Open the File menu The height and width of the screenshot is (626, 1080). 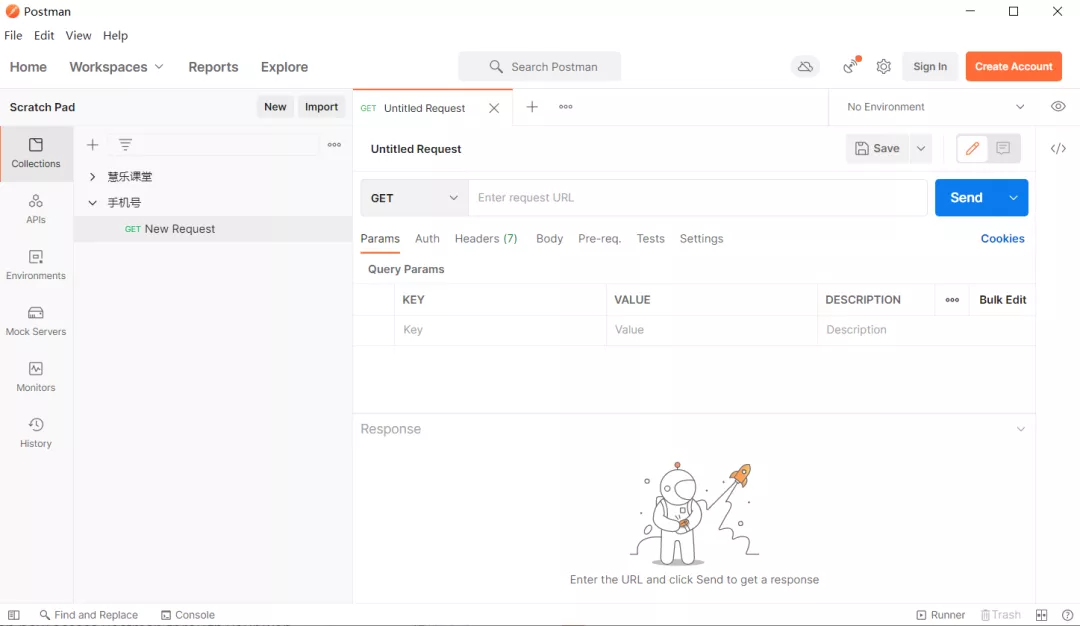point(13,35)
